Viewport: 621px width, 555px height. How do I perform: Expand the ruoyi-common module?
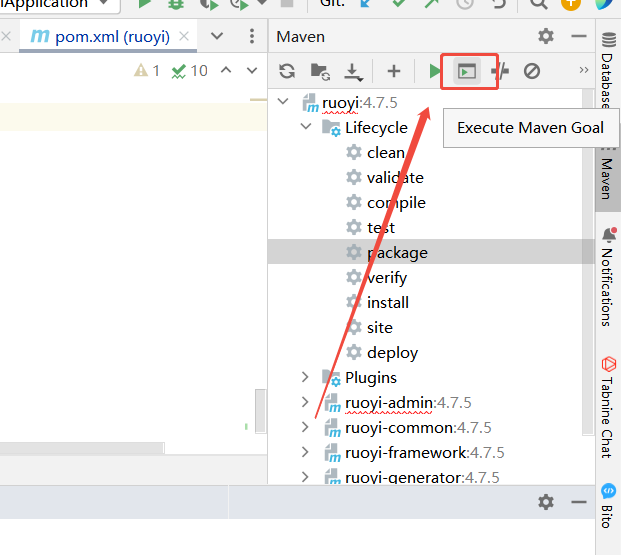coord(305,427)
